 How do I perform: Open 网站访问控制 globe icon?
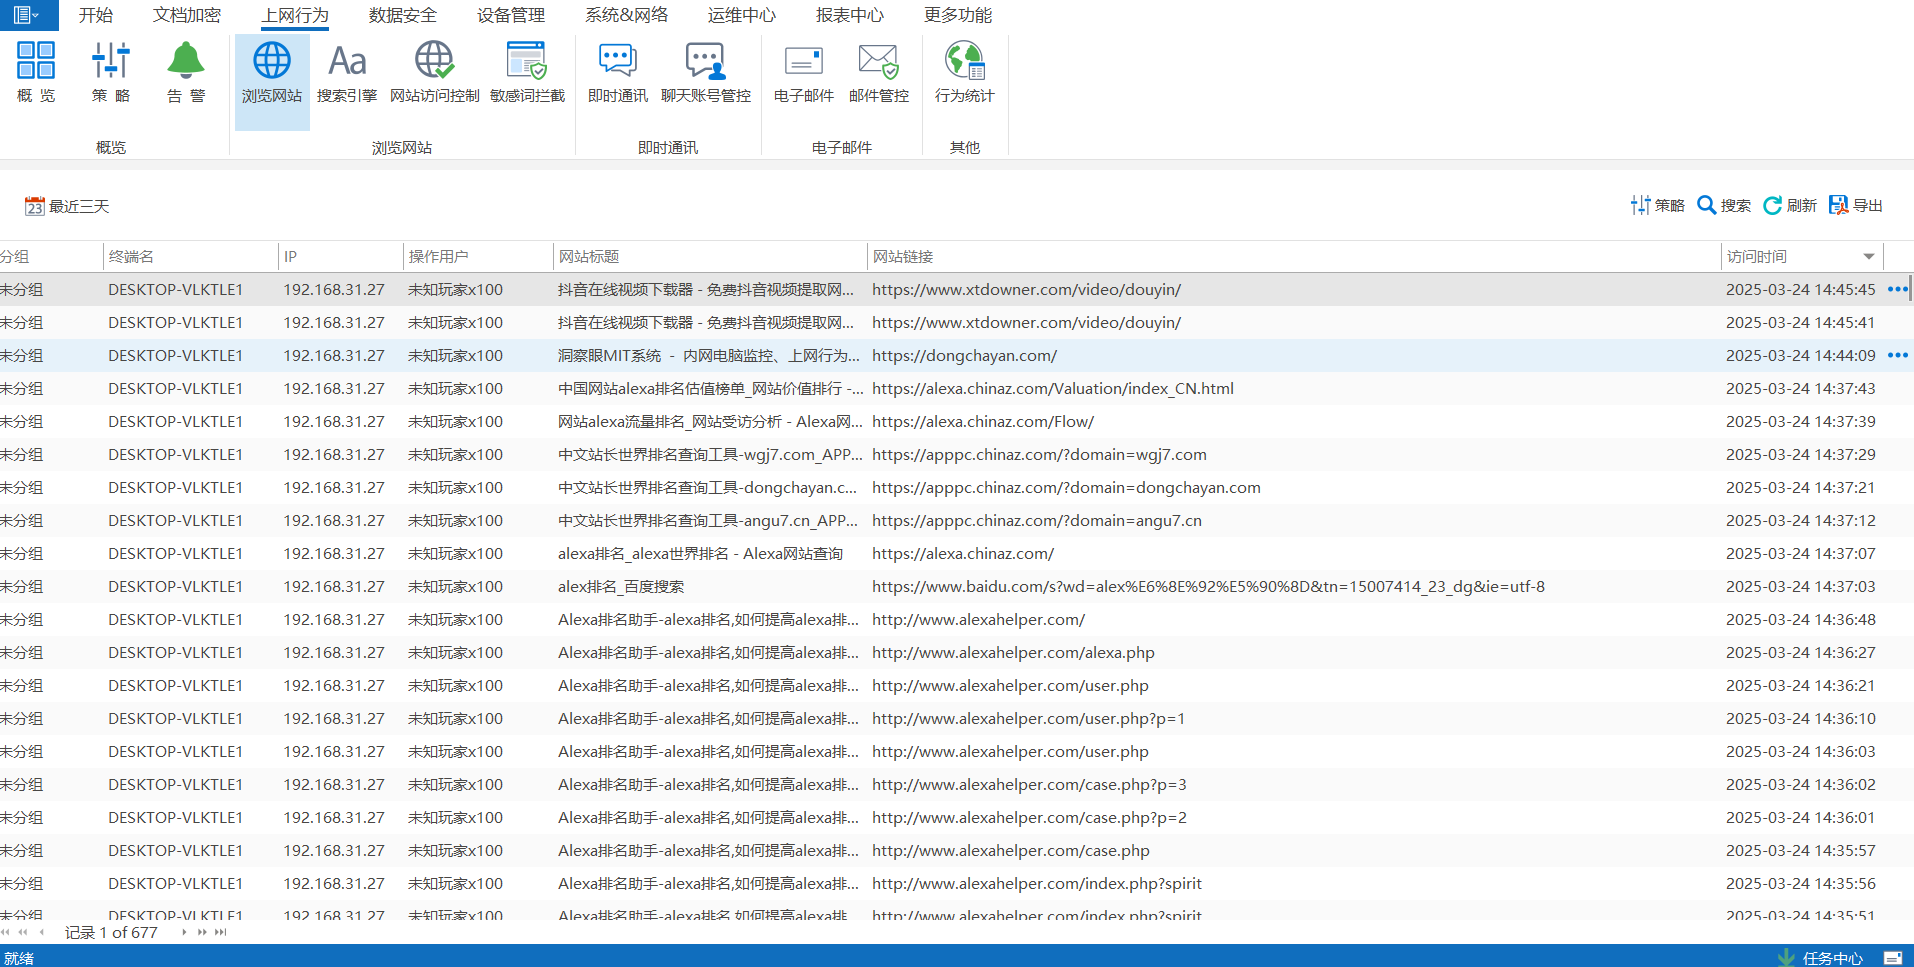(x=434, y=72)
